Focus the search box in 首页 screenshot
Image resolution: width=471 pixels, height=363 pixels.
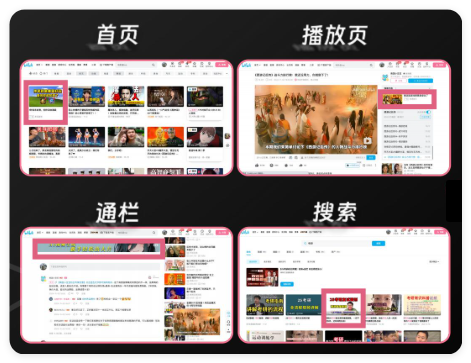pyautogui.click(x=136, y=65)
